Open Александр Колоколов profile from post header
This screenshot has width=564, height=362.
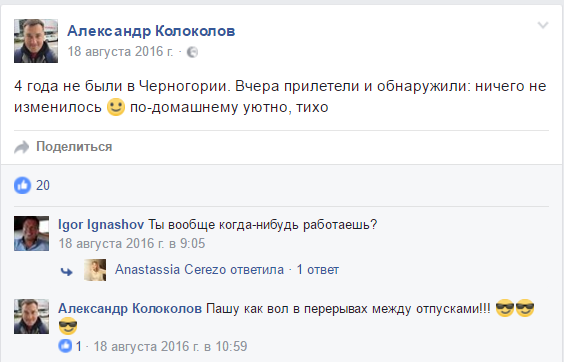151,31
